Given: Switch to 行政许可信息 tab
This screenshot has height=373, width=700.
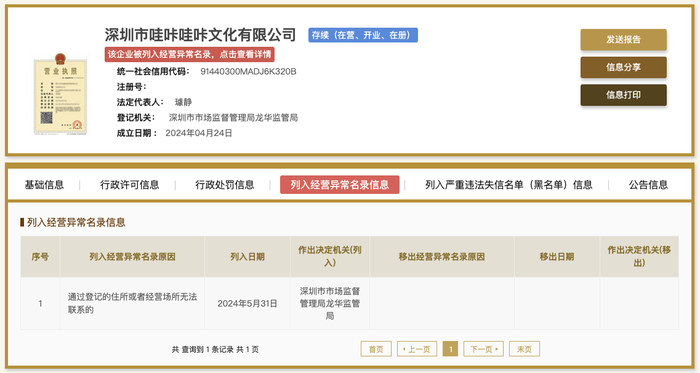Looking at the screenshot, I should (x=129, y=185).
